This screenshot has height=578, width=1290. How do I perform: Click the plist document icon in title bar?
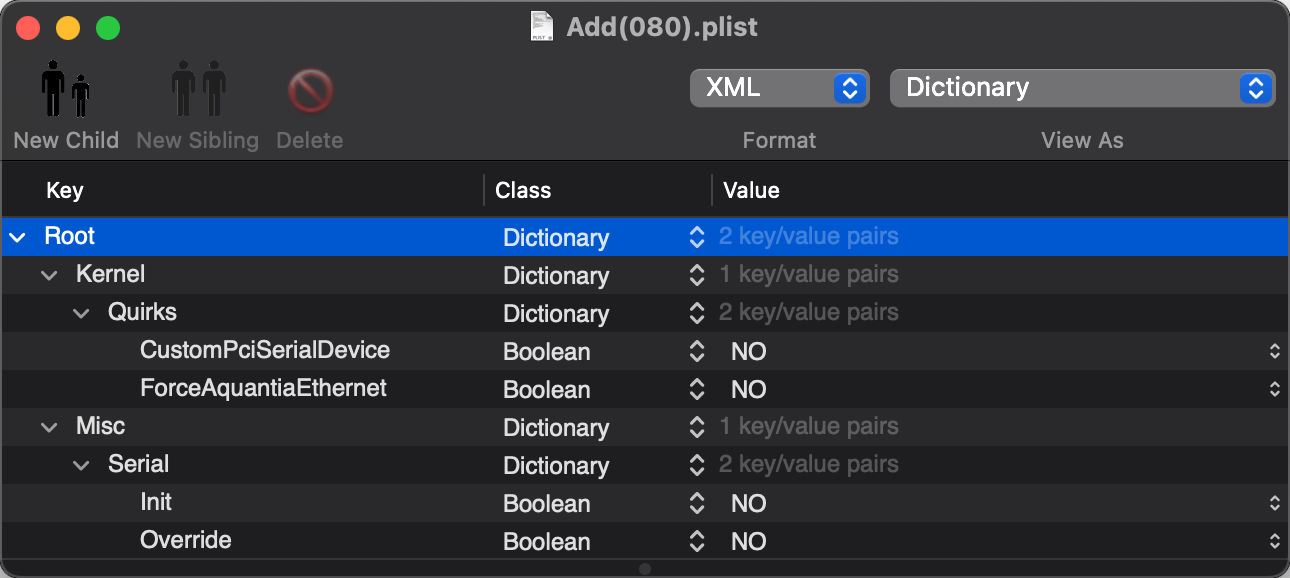(x=542, y=26)
